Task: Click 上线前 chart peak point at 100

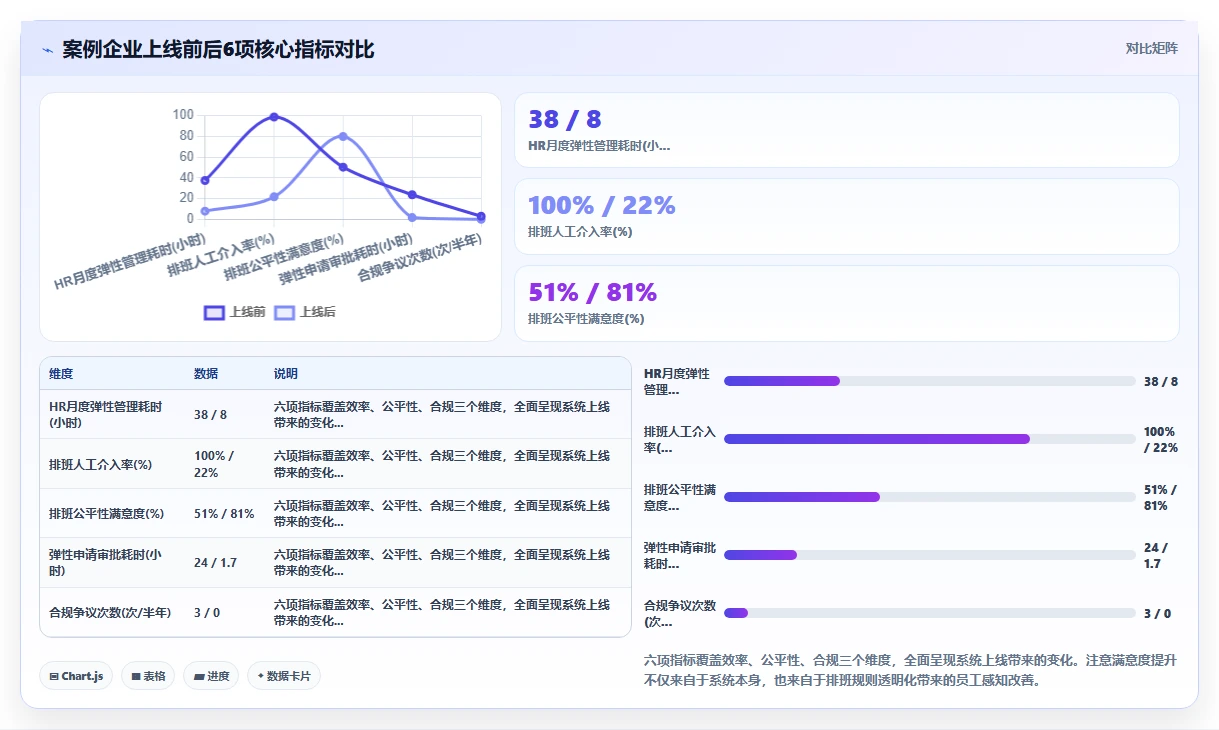Action: [274, 117]
